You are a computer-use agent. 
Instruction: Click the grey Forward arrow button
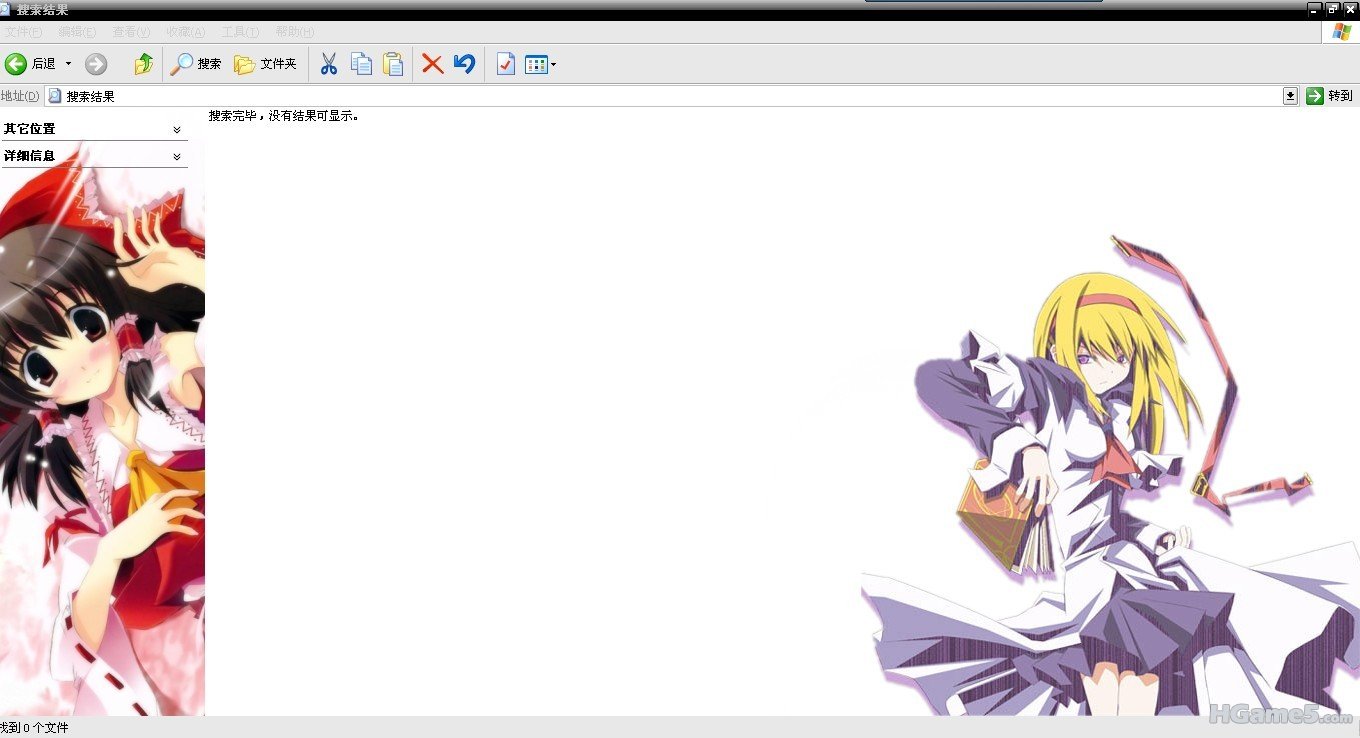[96, 64]
